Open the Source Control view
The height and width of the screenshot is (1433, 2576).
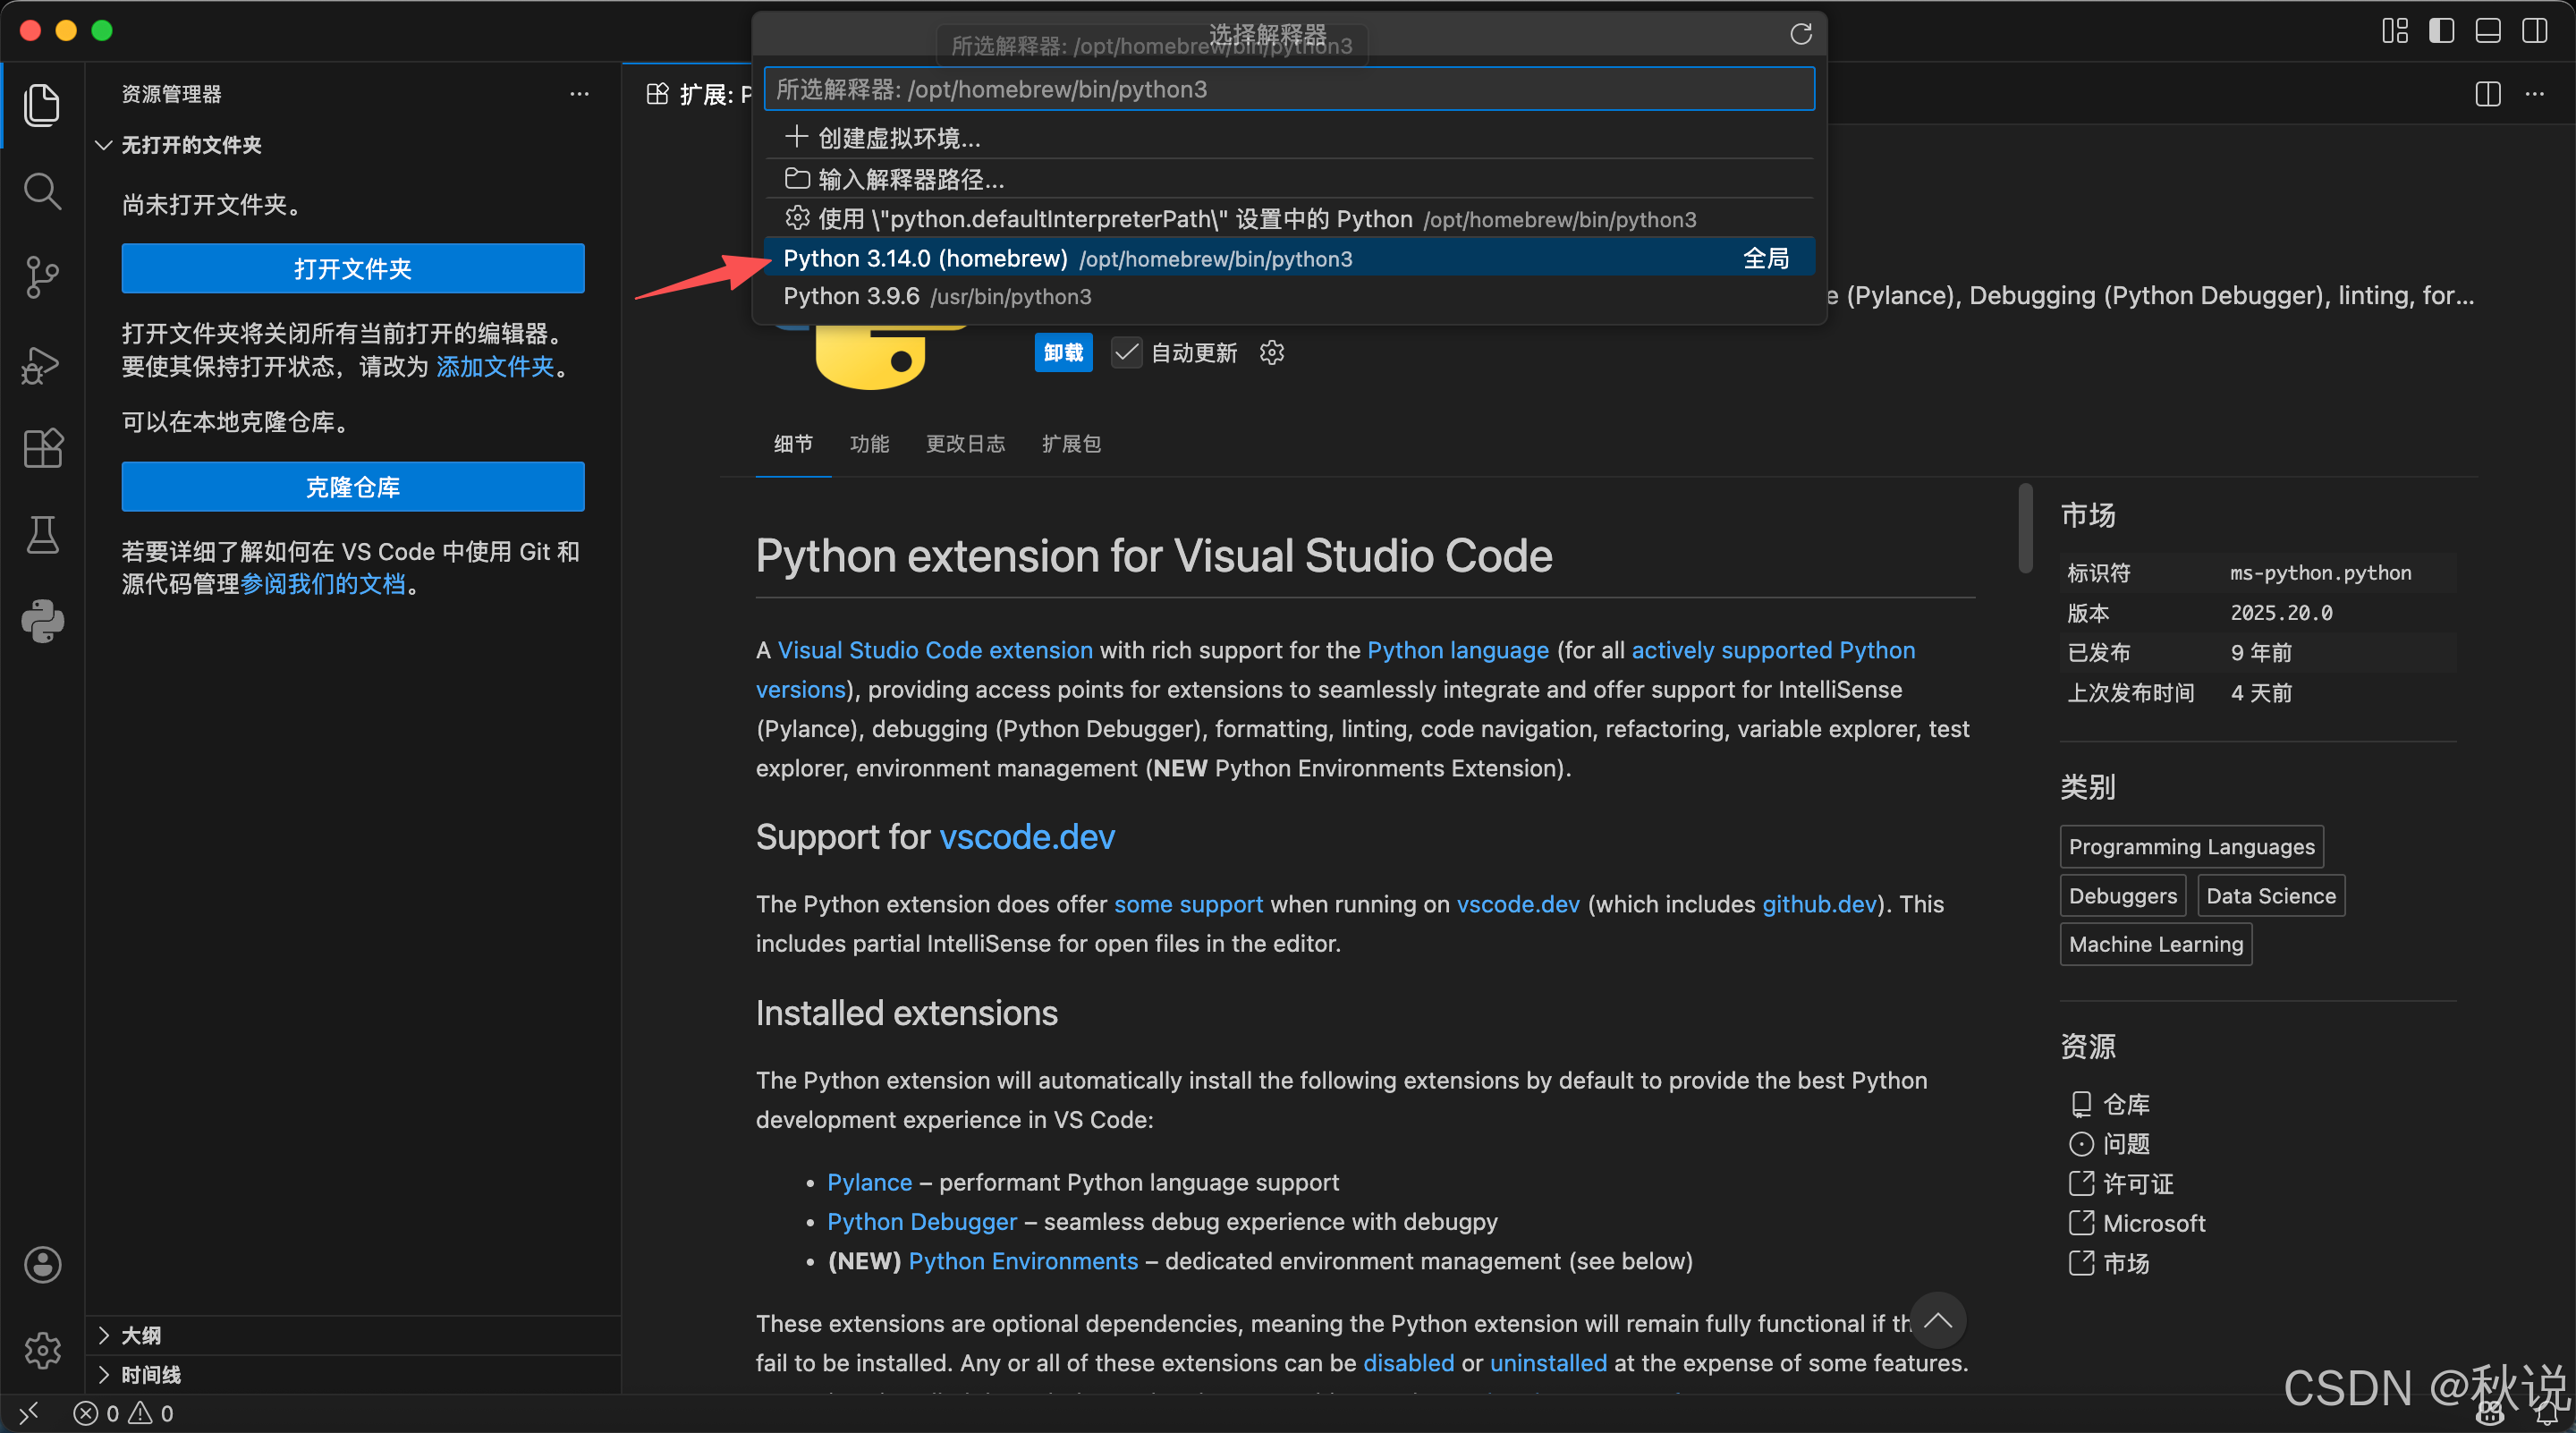[42, 277]
